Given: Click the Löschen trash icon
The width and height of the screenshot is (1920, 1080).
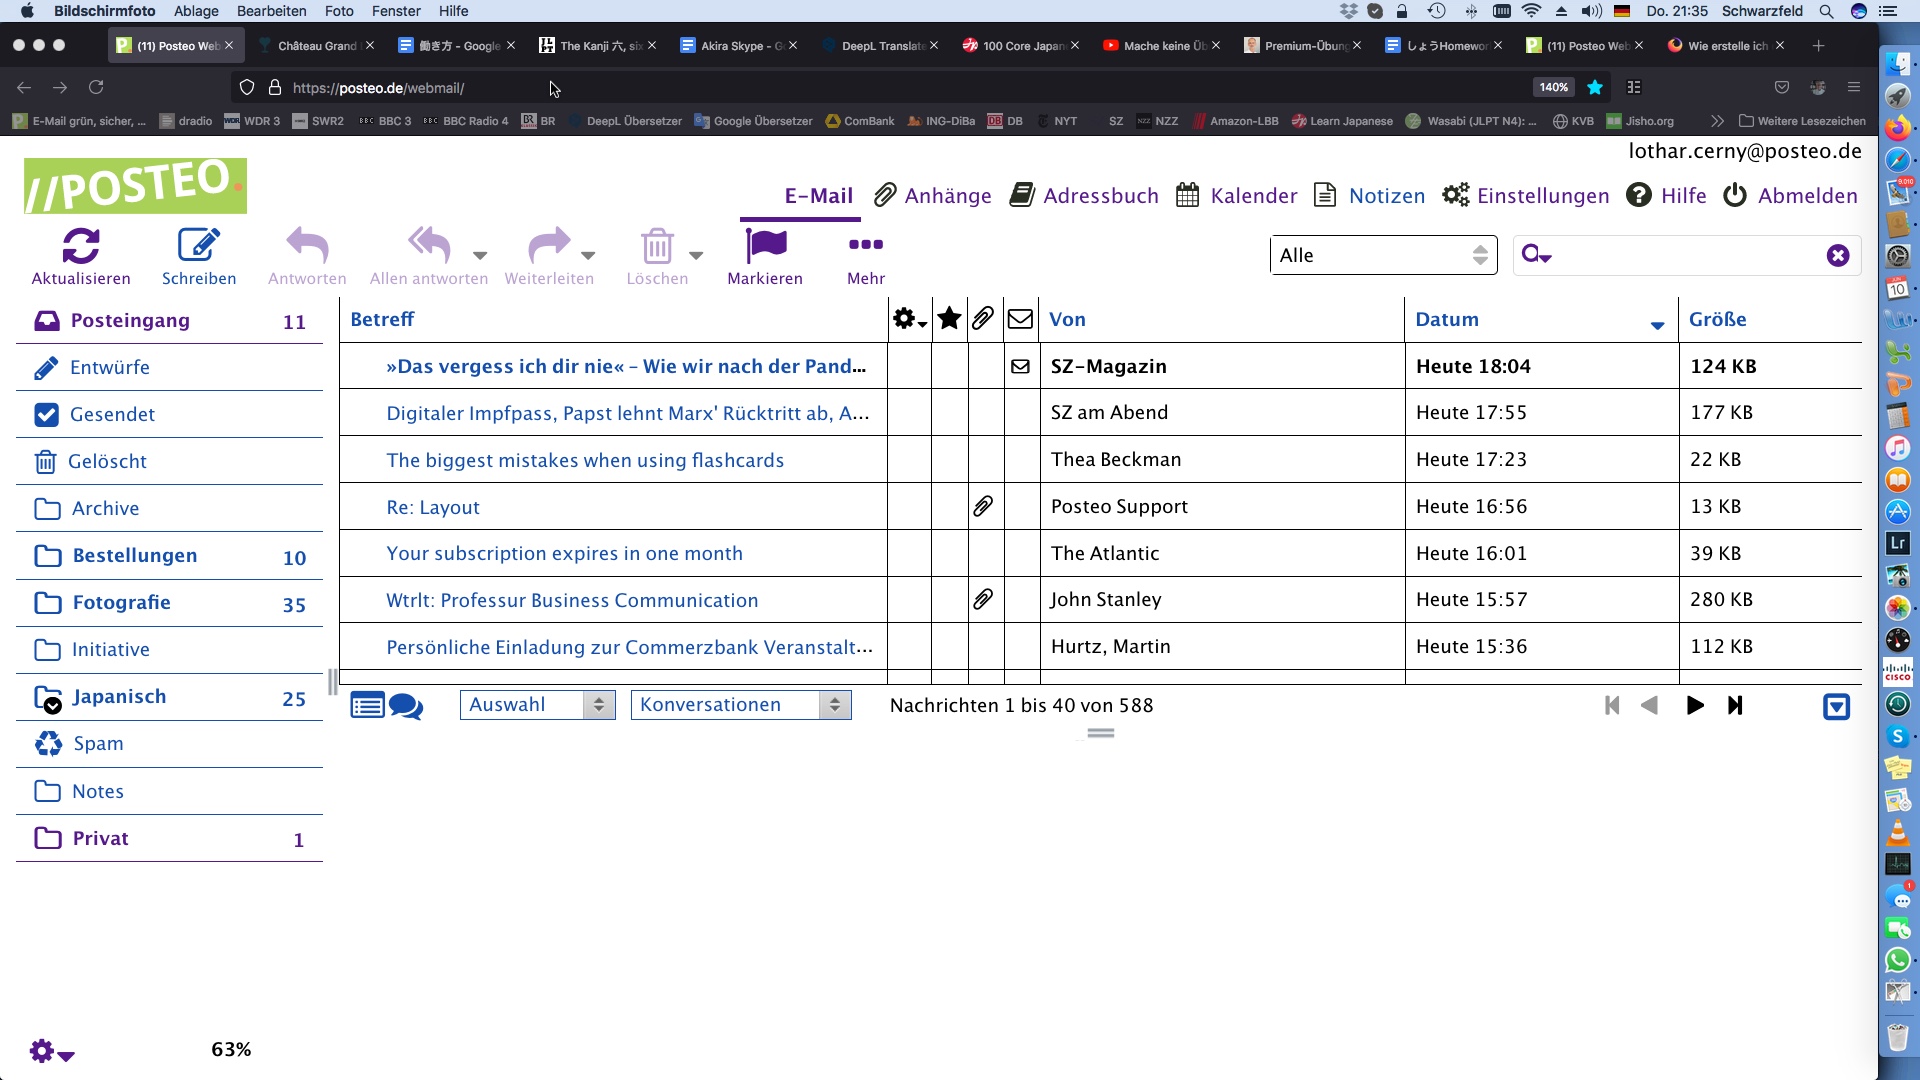Looking at the screenshot, I should coord(657,243).
